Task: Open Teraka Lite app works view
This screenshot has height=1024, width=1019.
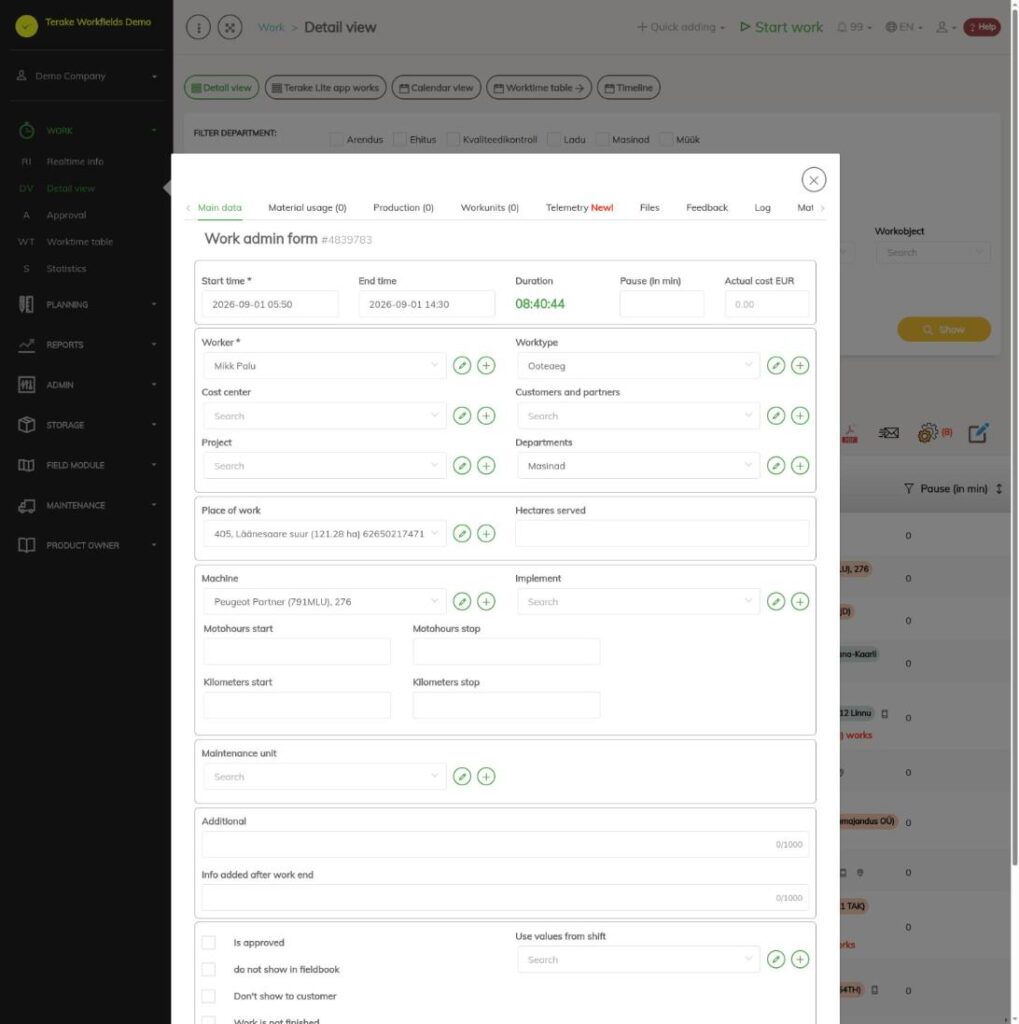Action: pyautogui.click(x=325, y=88)
